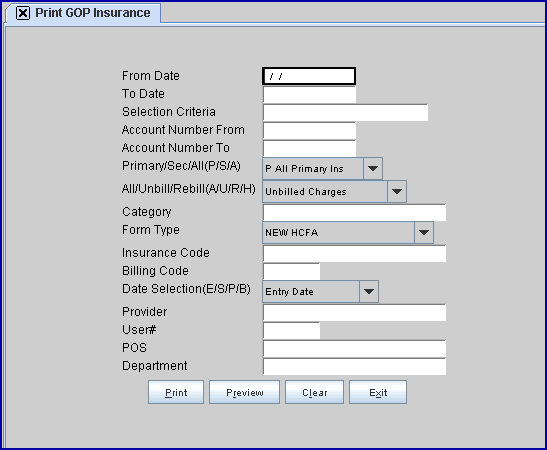The height and width of the screenshot is (450, 547).
Task: Click the Clear button
Action: [314, 392]
